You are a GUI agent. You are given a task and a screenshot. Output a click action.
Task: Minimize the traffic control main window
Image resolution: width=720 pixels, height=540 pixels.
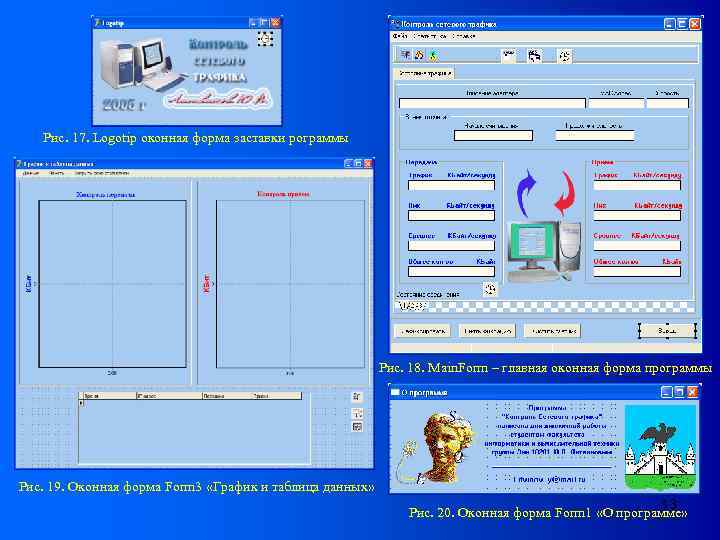[x=669, y=24]
